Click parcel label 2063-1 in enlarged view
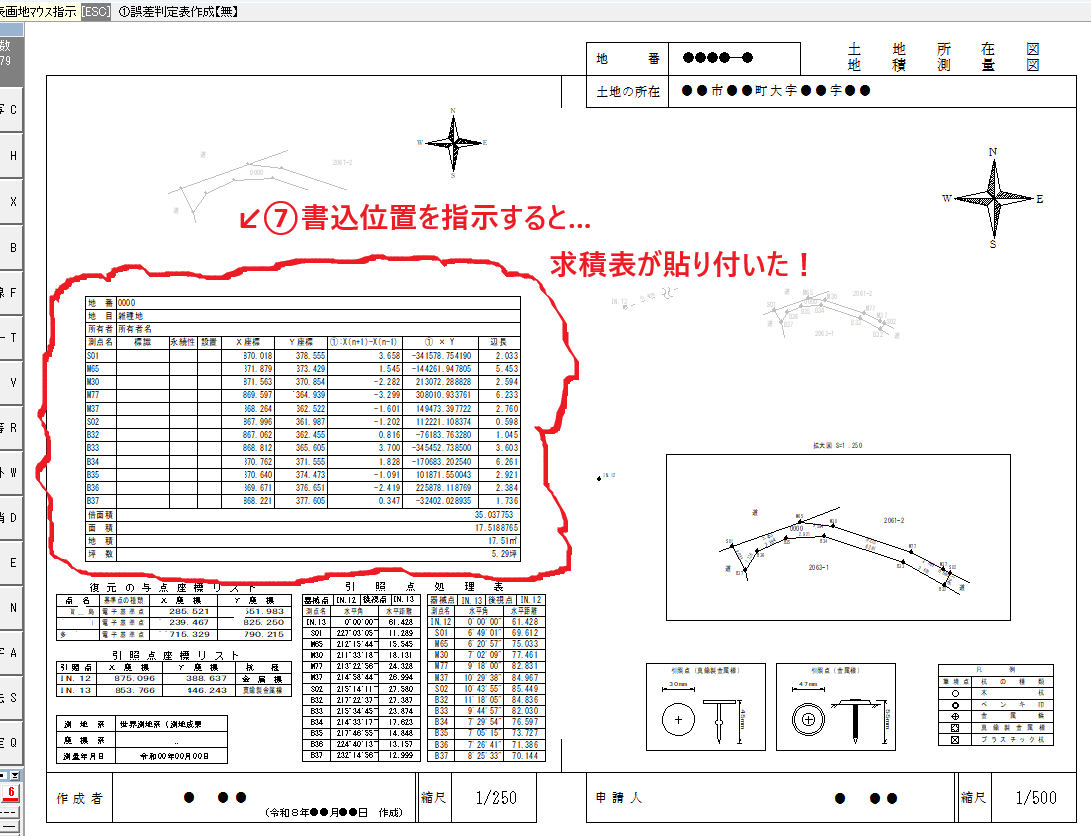This screenshot has height=836, width=1091. point(818,568)
